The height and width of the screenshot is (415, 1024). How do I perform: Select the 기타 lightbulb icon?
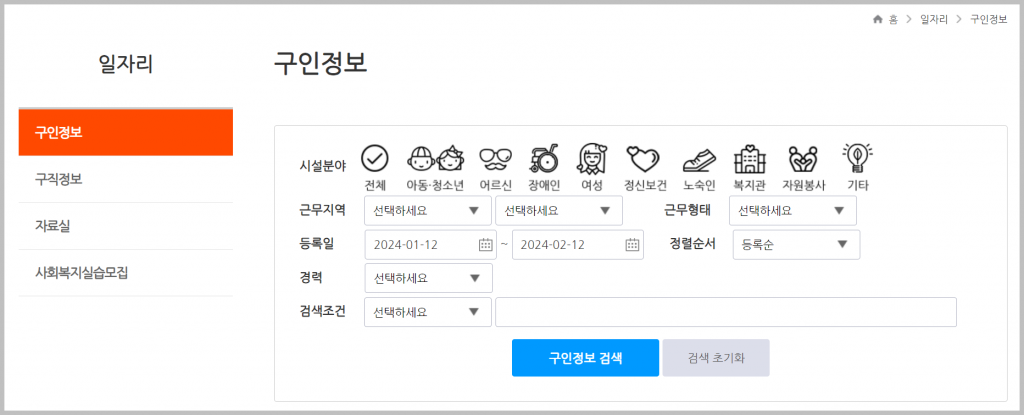coord(857,158)
